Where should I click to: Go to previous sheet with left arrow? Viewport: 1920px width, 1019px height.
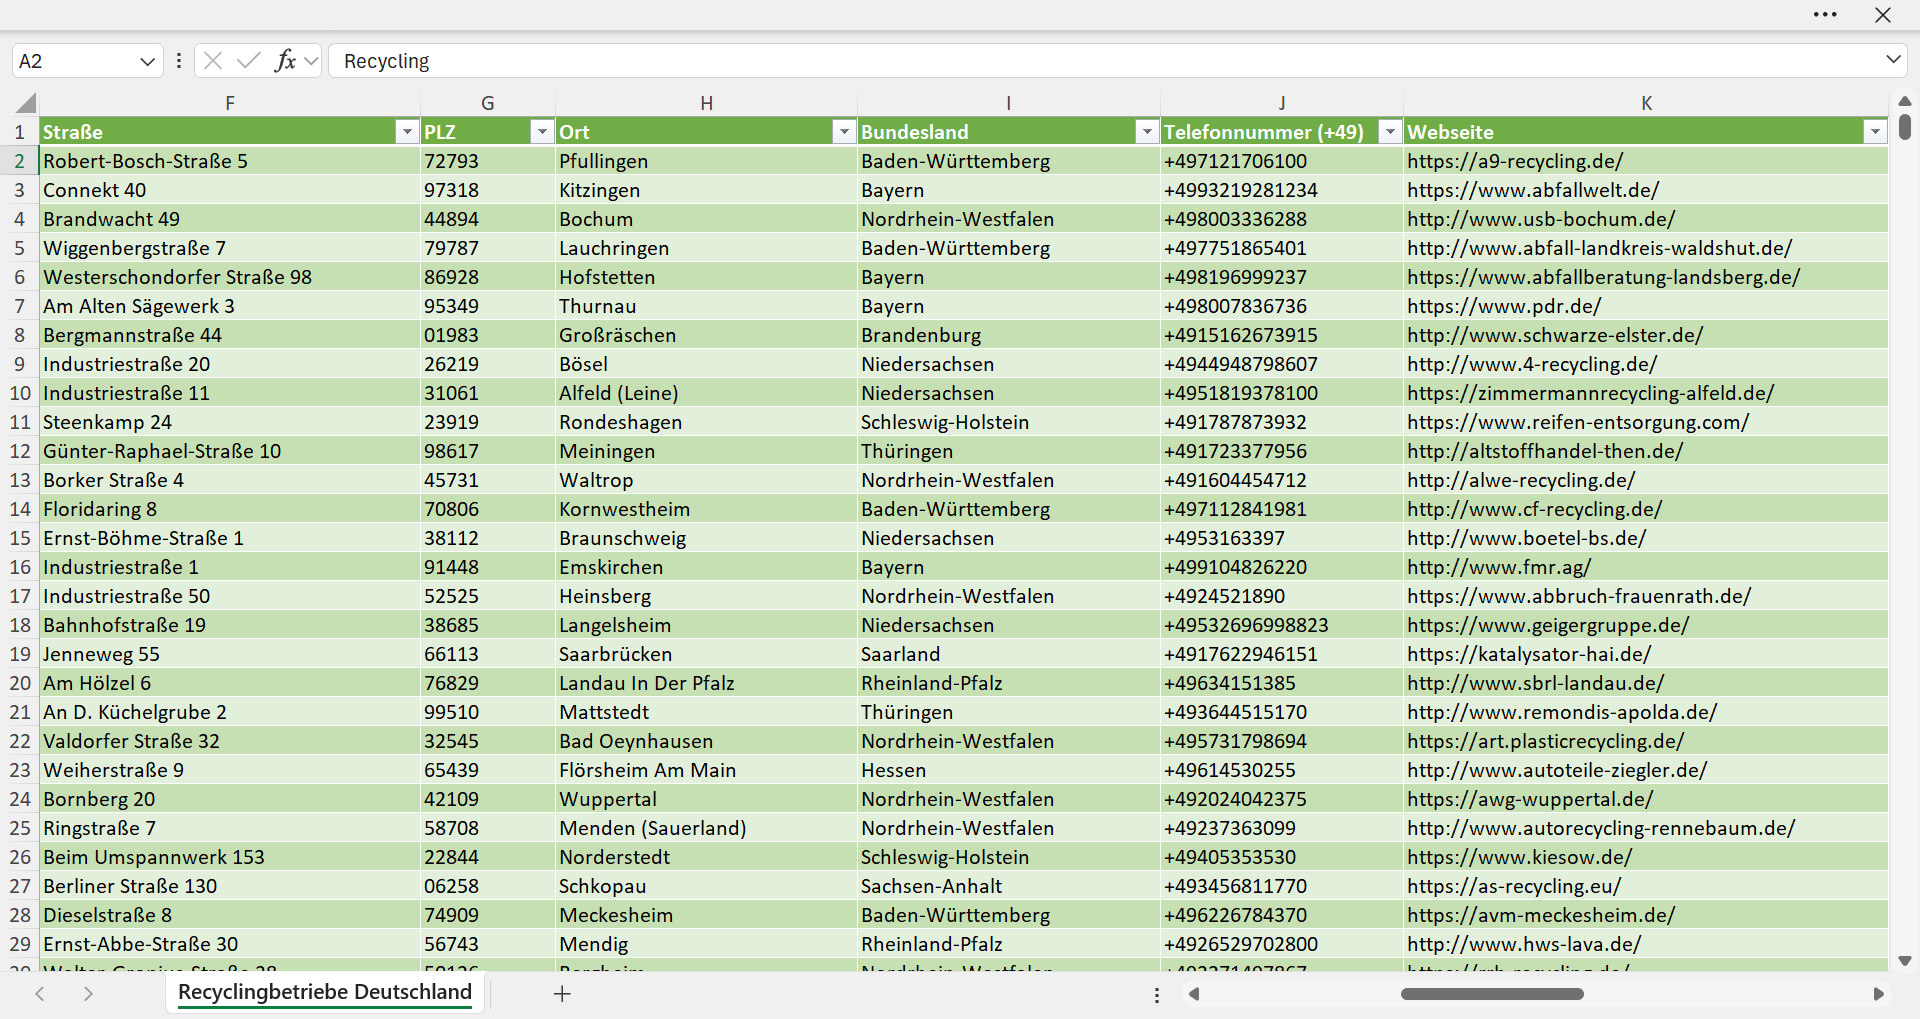40,994
